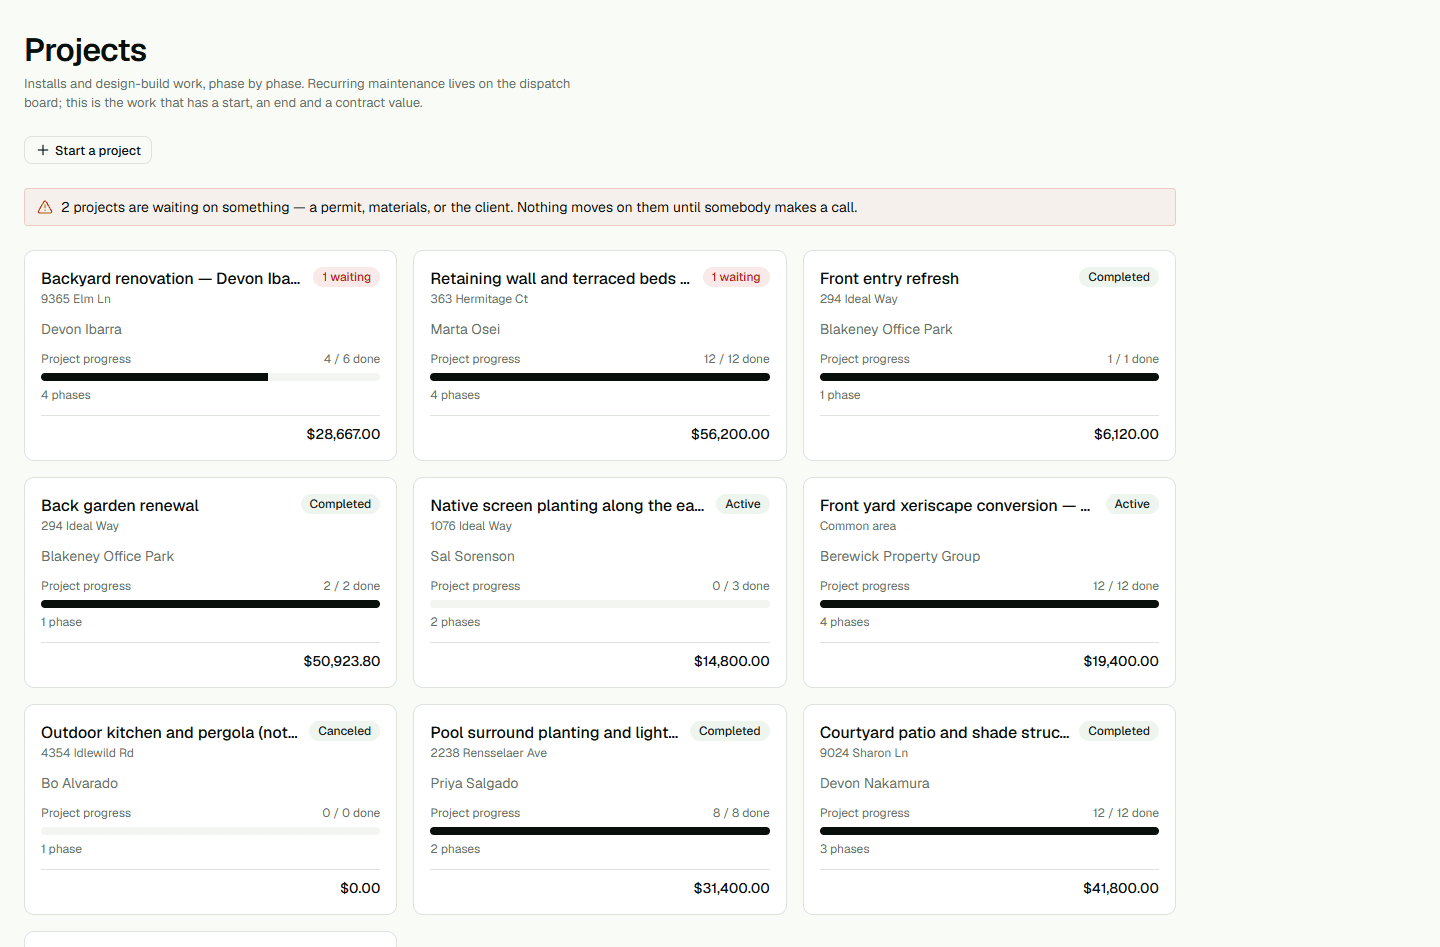The image size is (1440, 947).
Task: Click the $19,400.00 contract value
Action: (1121, 661)
